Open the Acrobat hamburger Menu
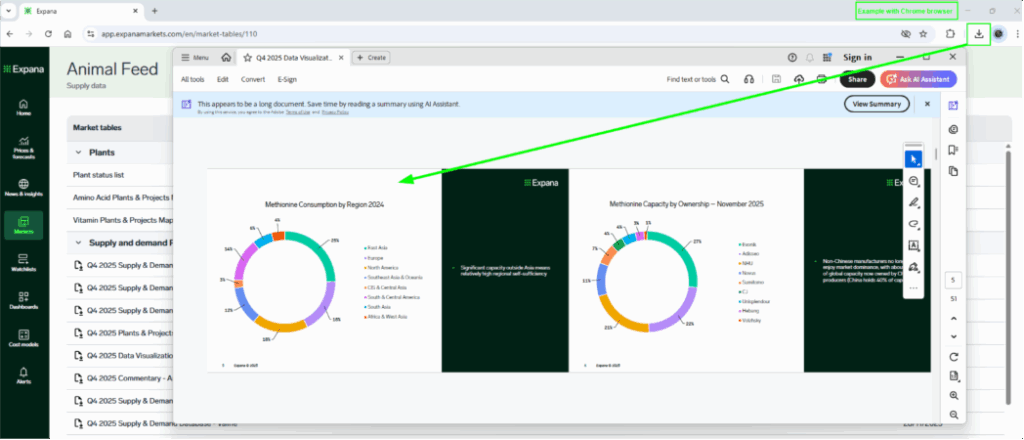 pos(194,58)
